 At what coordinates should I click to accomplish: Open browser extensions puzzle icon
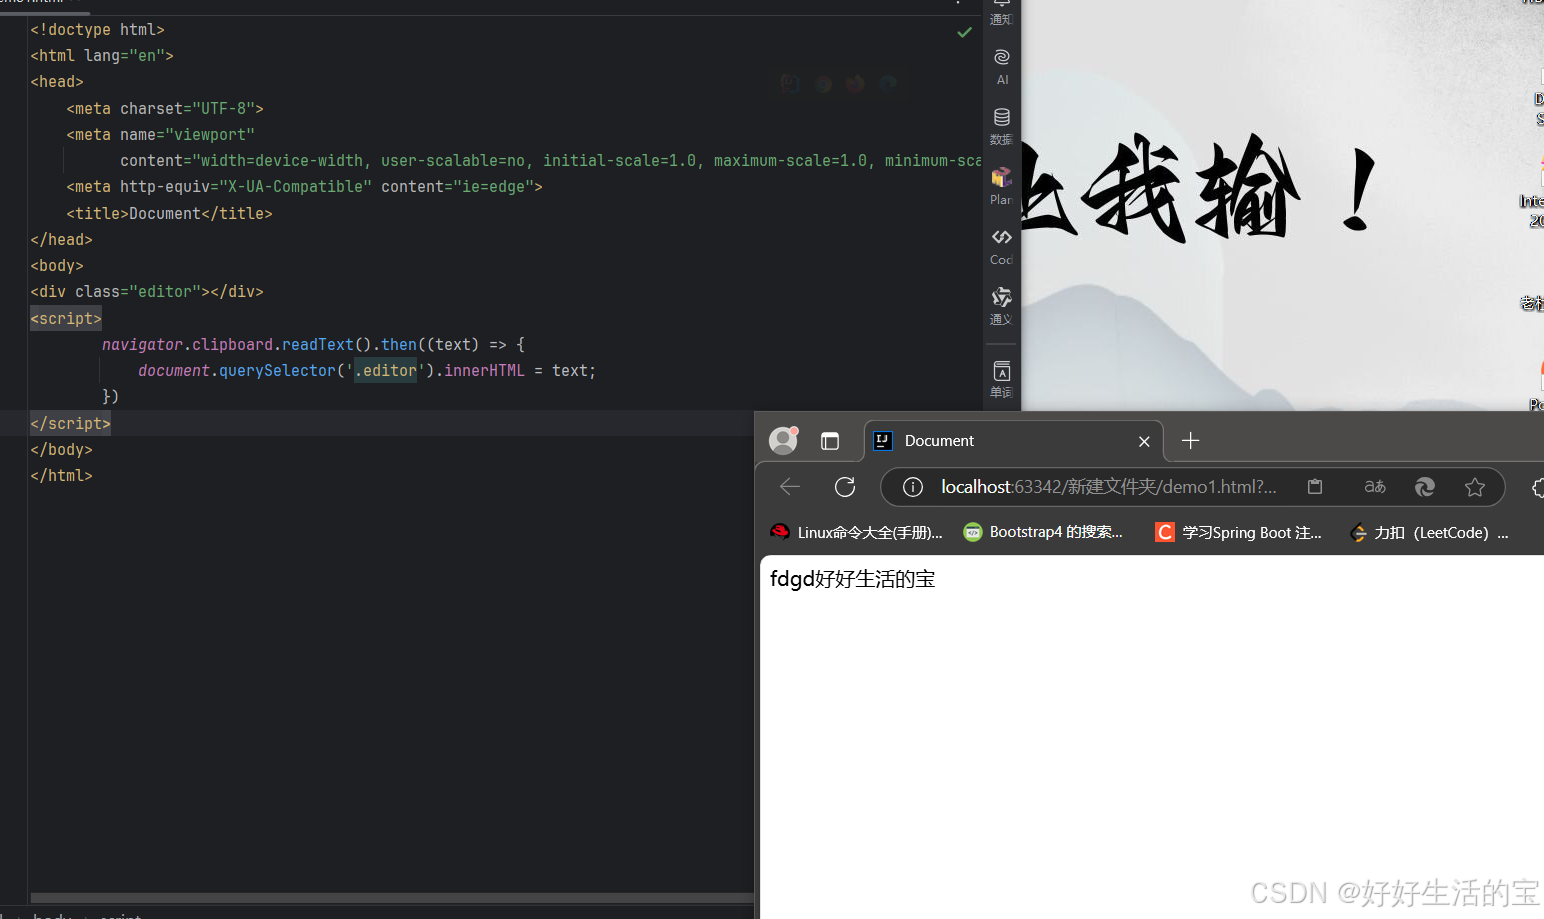pos(1538,487)
